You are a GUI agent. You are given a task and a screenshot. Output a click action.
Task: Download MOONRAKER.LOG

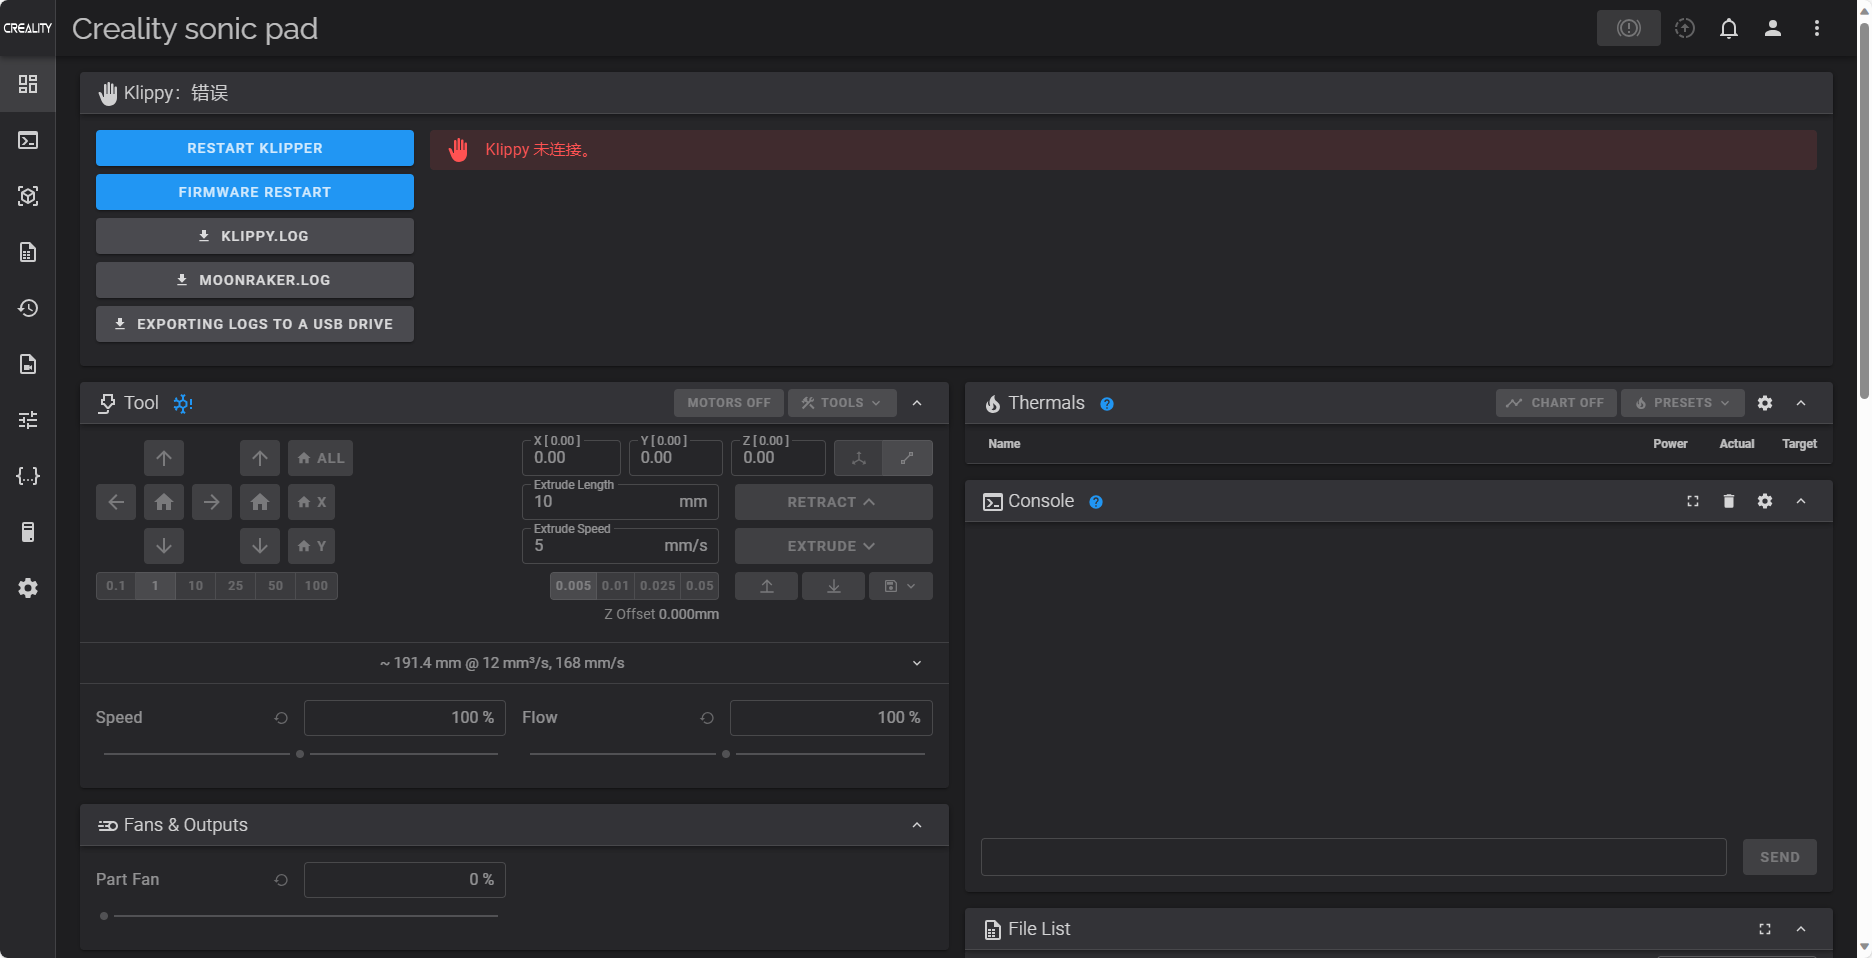pyautogui.click(x=255, y=280)
